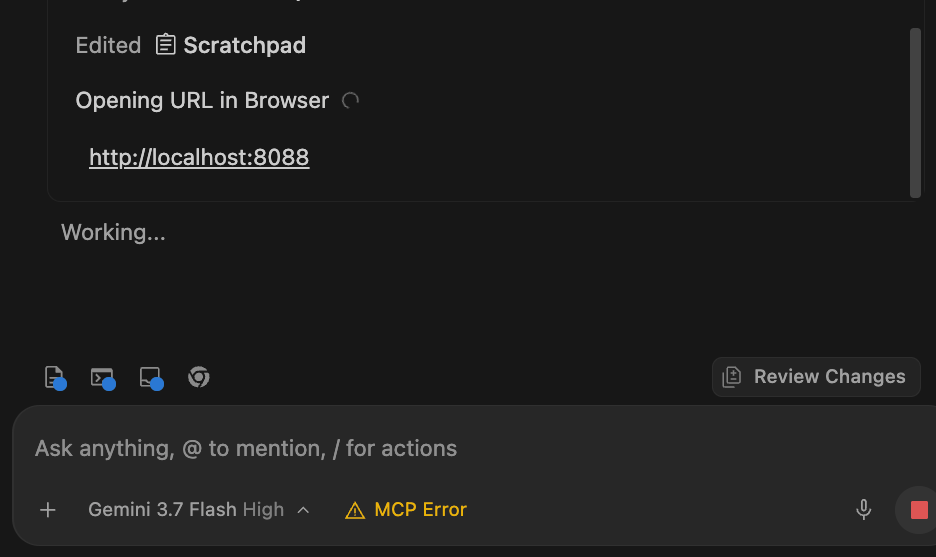Show details for the MCP Error label
This screenshot has width=936, height=557.
[420, 510]
